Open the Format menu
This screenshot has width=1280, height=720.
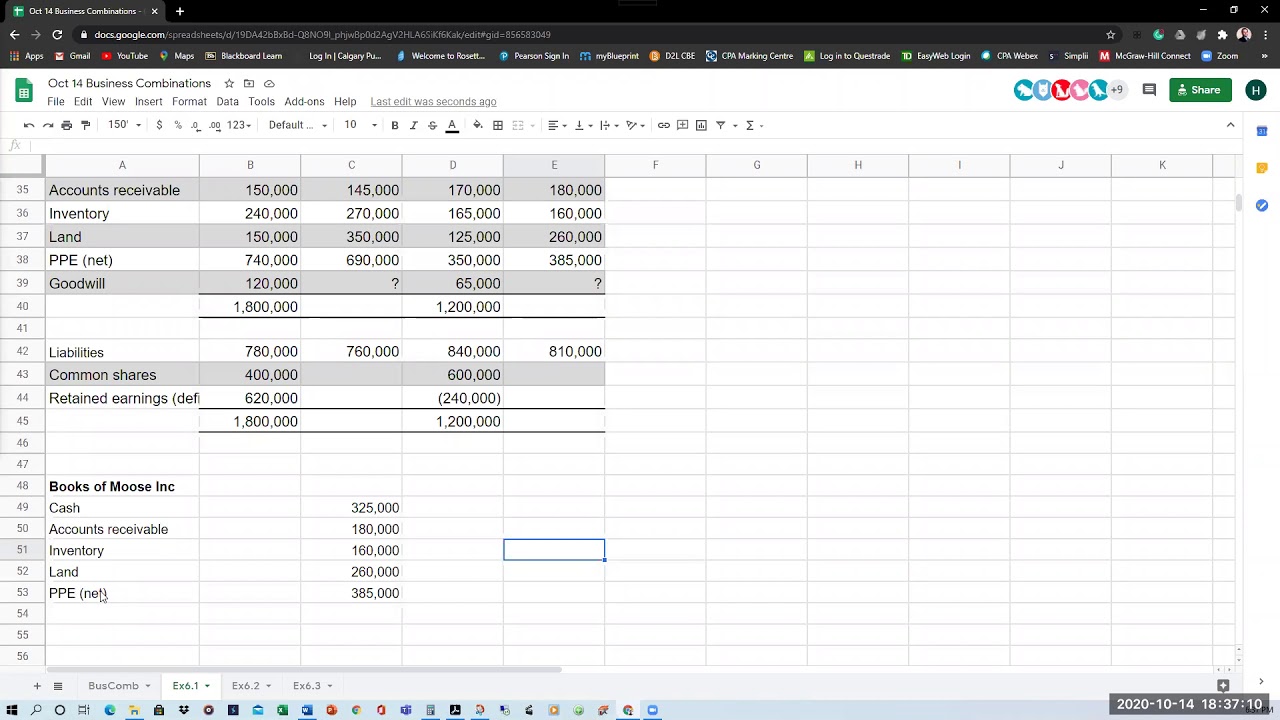(x=189, y=102)
